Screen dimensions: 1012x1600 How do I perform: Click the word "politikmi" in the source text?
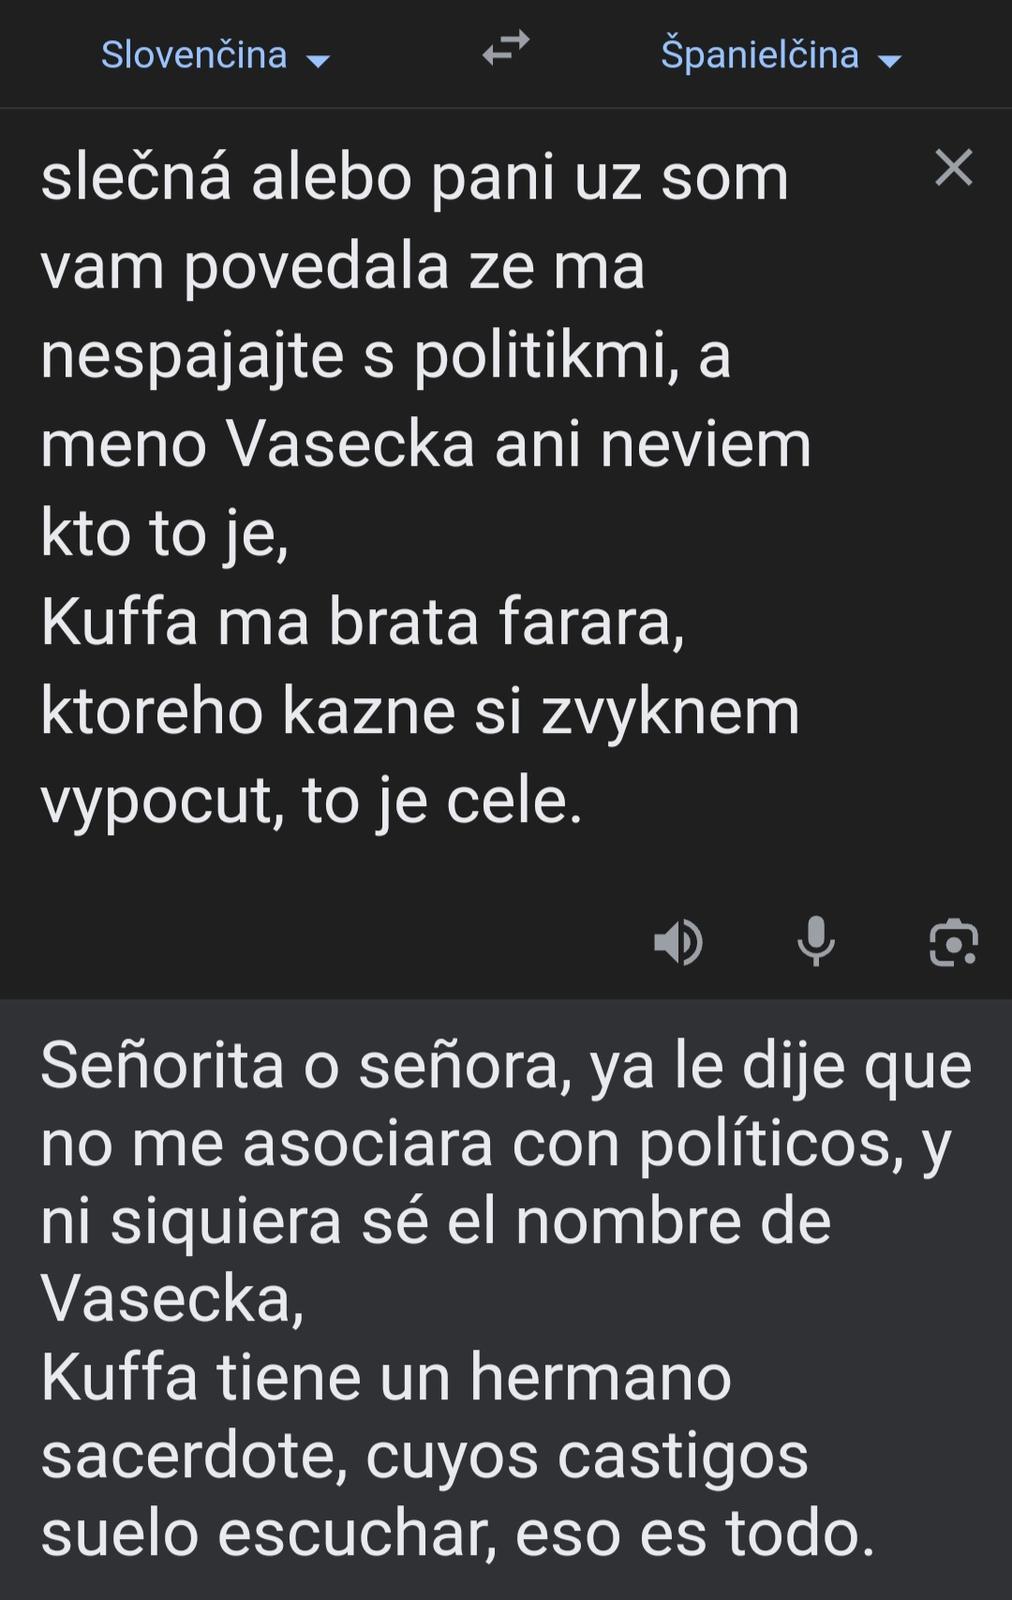click(x=540, y=356)
